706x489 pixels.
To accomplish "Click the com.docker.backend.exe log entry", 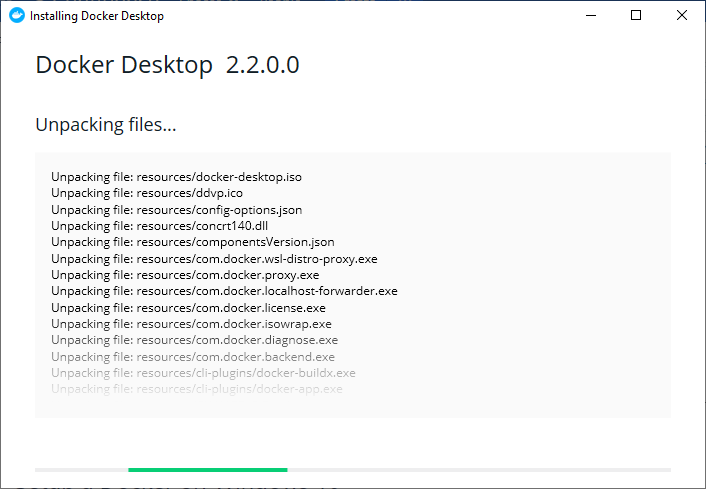I will click(193, 357).
